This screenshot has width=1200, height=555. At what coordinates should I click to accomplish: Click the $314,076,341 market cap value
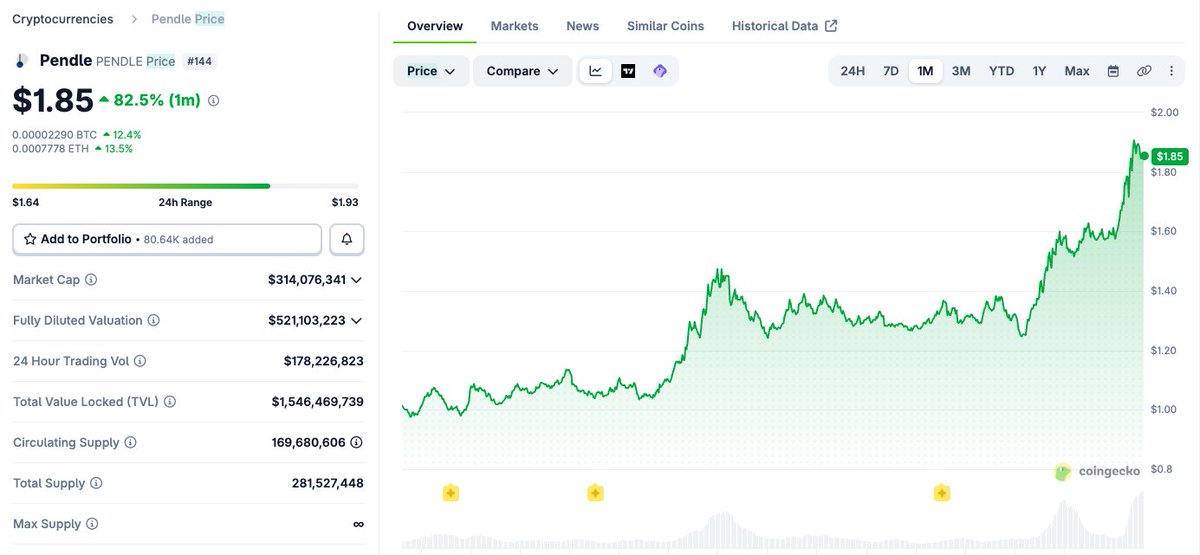tap(307, 280)
